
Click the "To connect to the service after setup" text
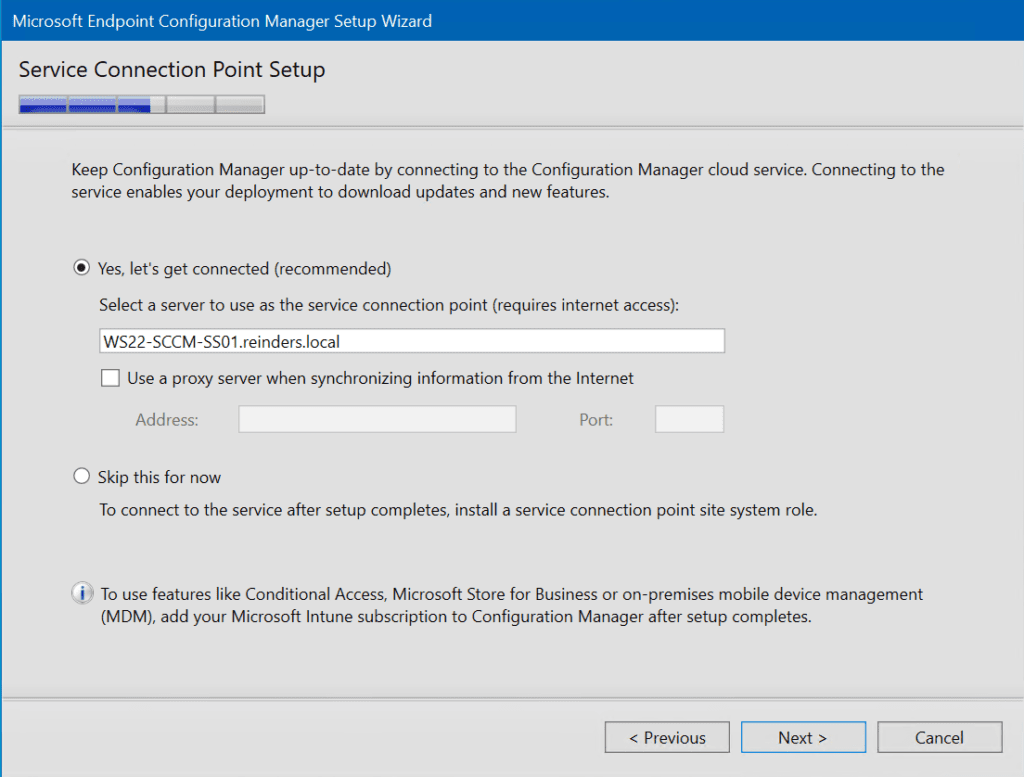click(458, 510)
